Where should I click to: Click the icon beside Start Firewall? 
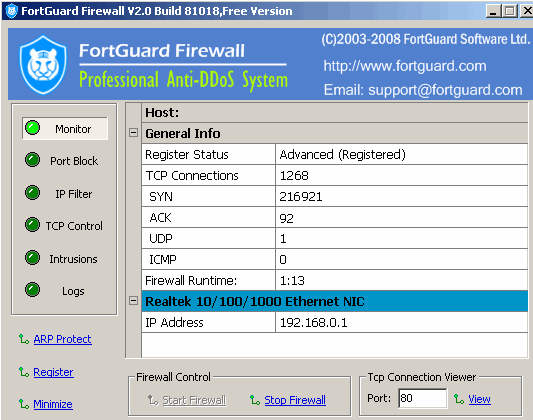(x=153, y=400)
